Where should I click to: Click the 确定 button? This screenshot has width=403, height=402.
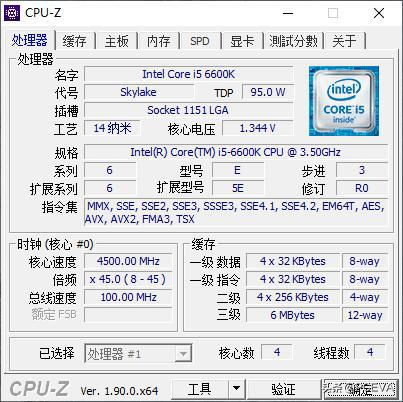tap(361, 389)
